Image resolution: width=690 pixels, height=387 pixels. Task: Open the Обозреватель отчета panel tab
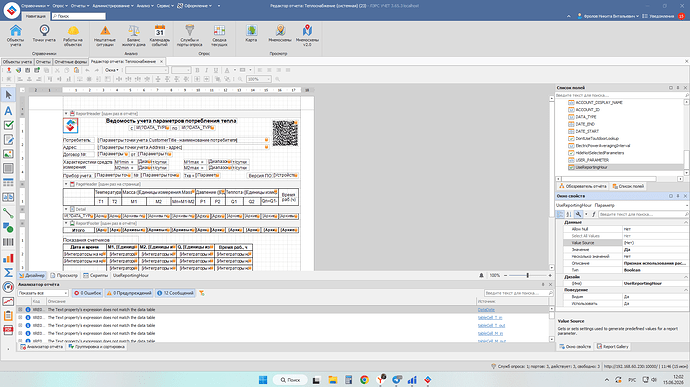click(583, 187)
